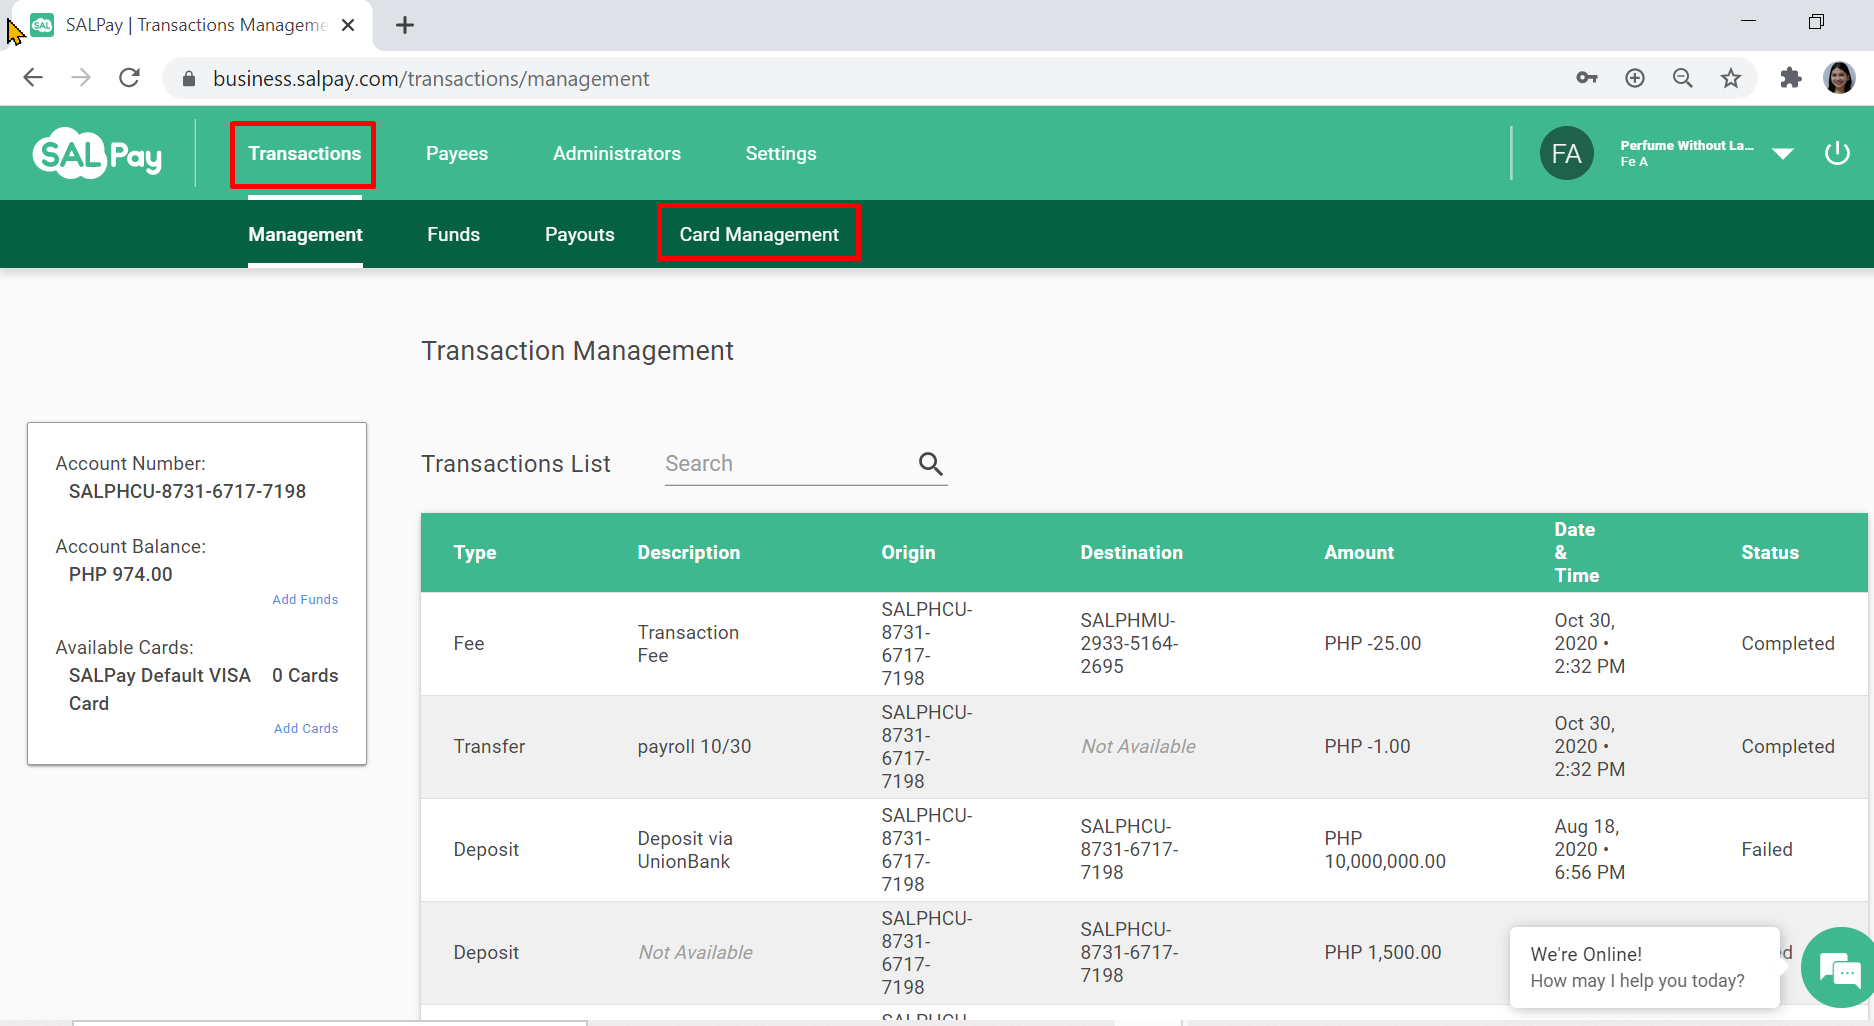Click the Add Cards link
Image resolution: width=1874 pixels, height=1026 pixels.
tap(306, 729)
